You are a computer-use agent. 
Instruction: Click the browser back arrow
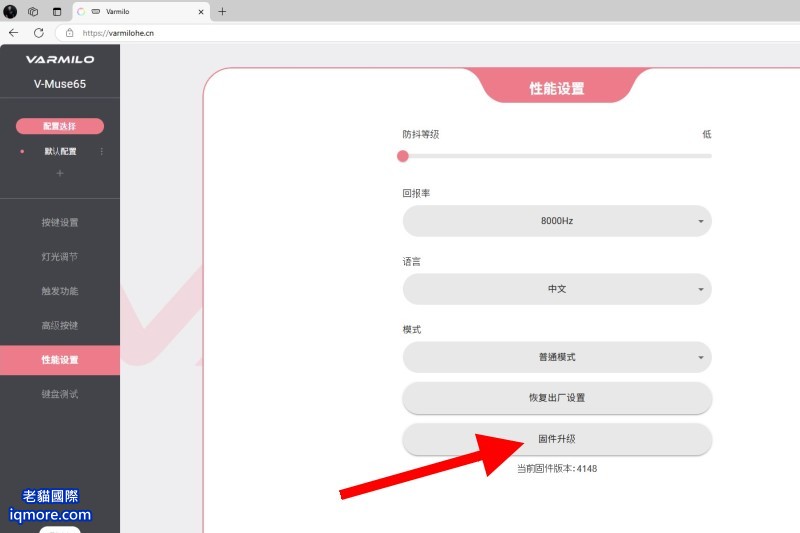[14, 33]
